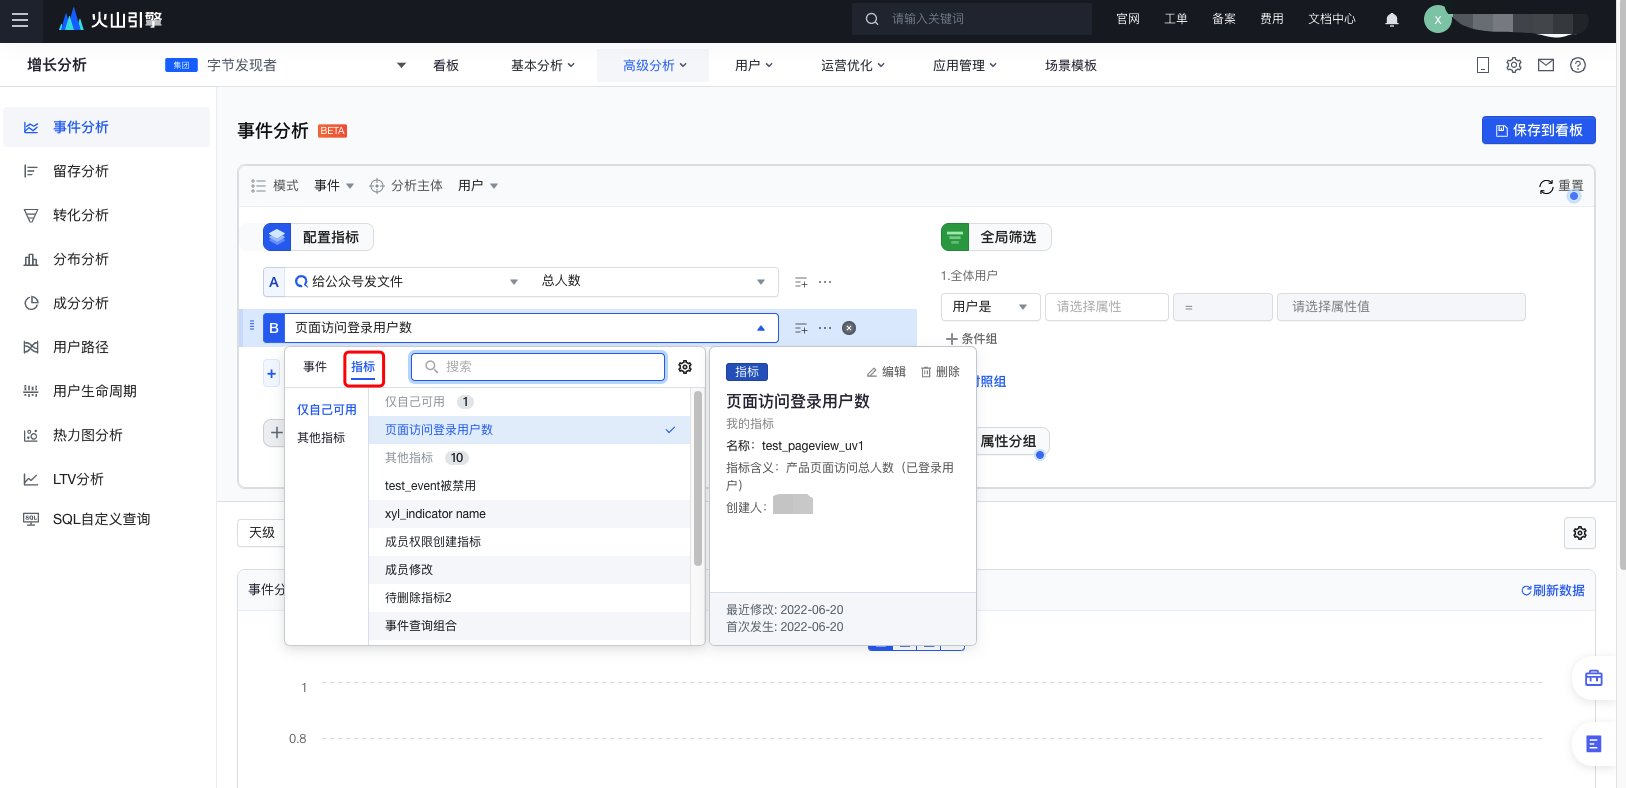Open the notification bell
The height and width of the screenshot is (788, 1626).
[x=1392, y=19]
